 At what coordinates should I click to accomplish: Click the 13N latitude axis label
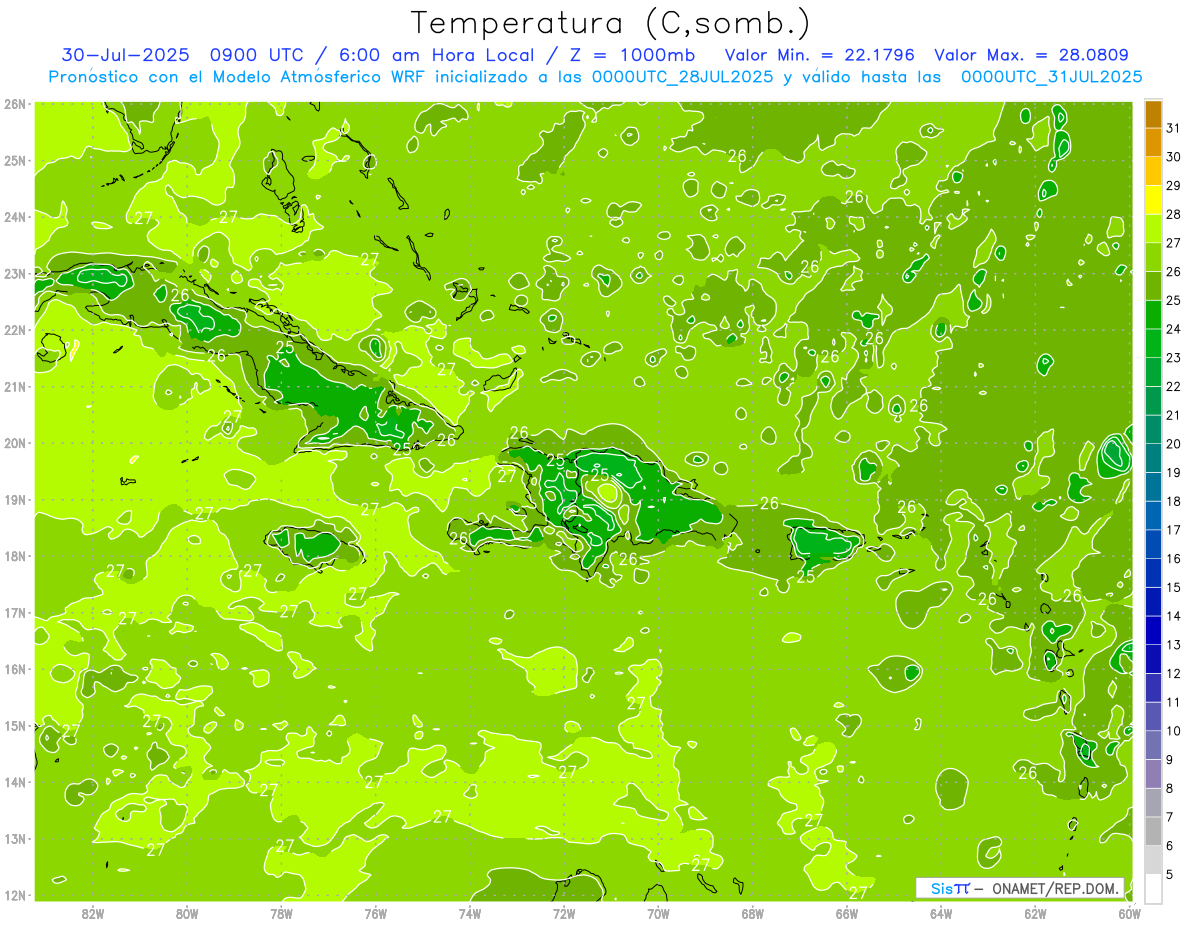point(14,838)
